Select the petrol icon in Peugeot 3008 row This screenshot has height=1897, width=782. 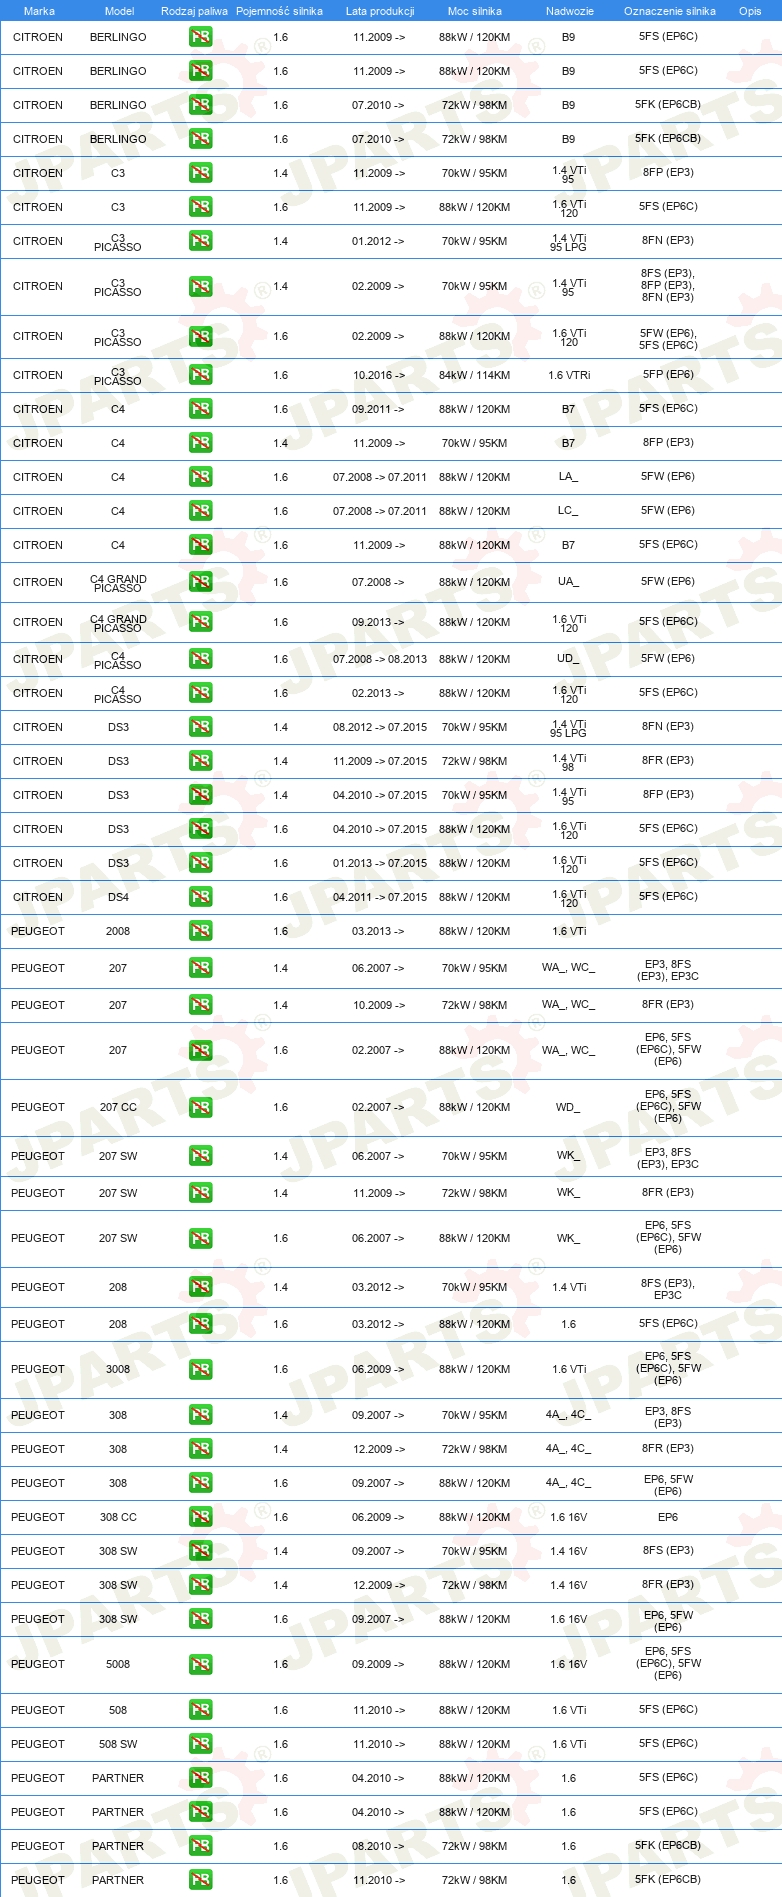200,1369
